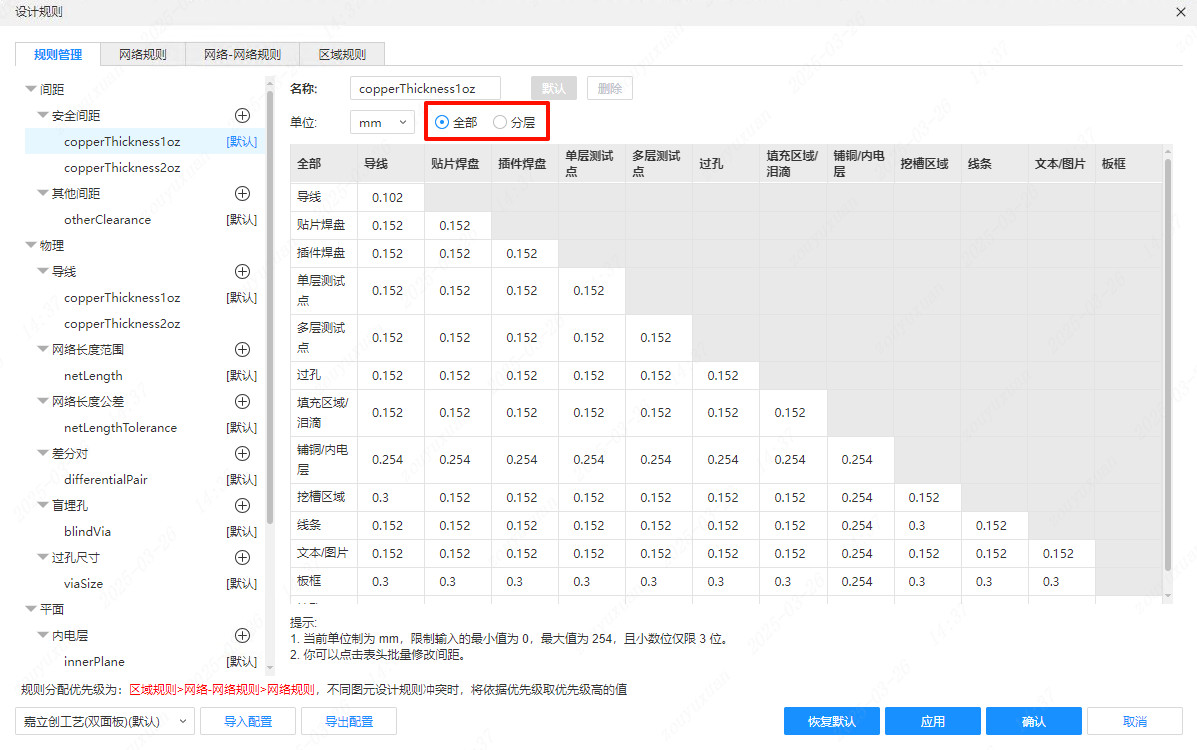The height and width of the screenshot is (750, 1197).
Task: Click the 导出配置 button
Action: tap(348, 720)
